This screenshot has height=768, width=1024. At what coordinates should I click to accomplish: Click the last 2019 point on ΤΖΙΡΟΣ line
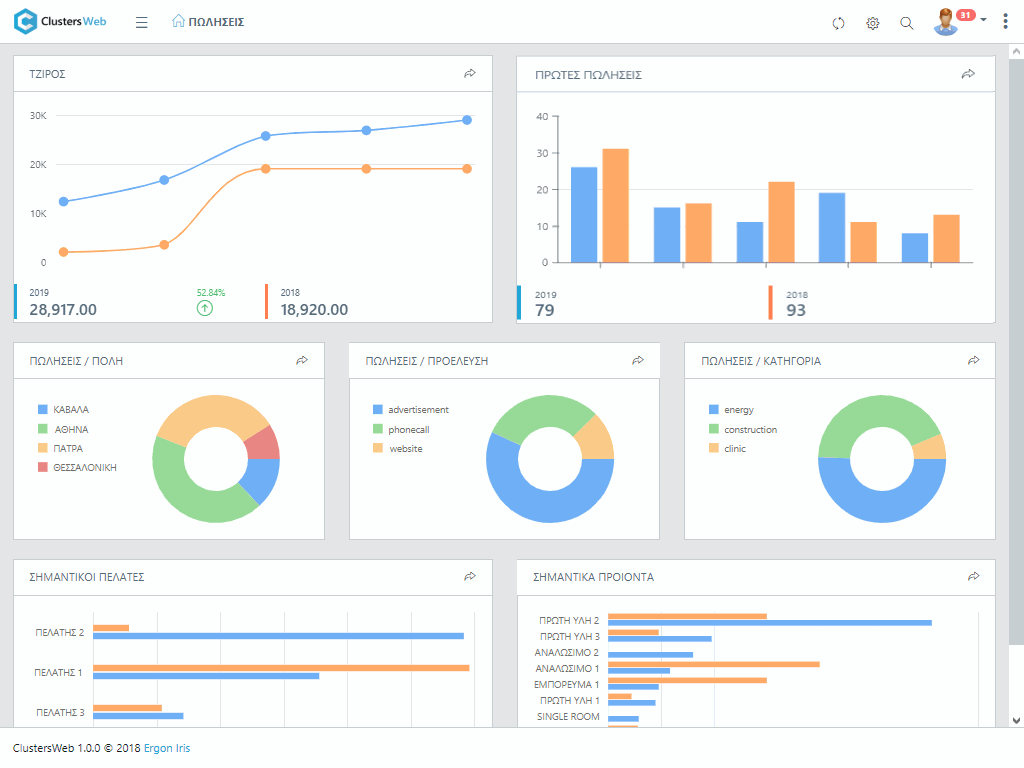pyautogui.click(x=467, y=120)
